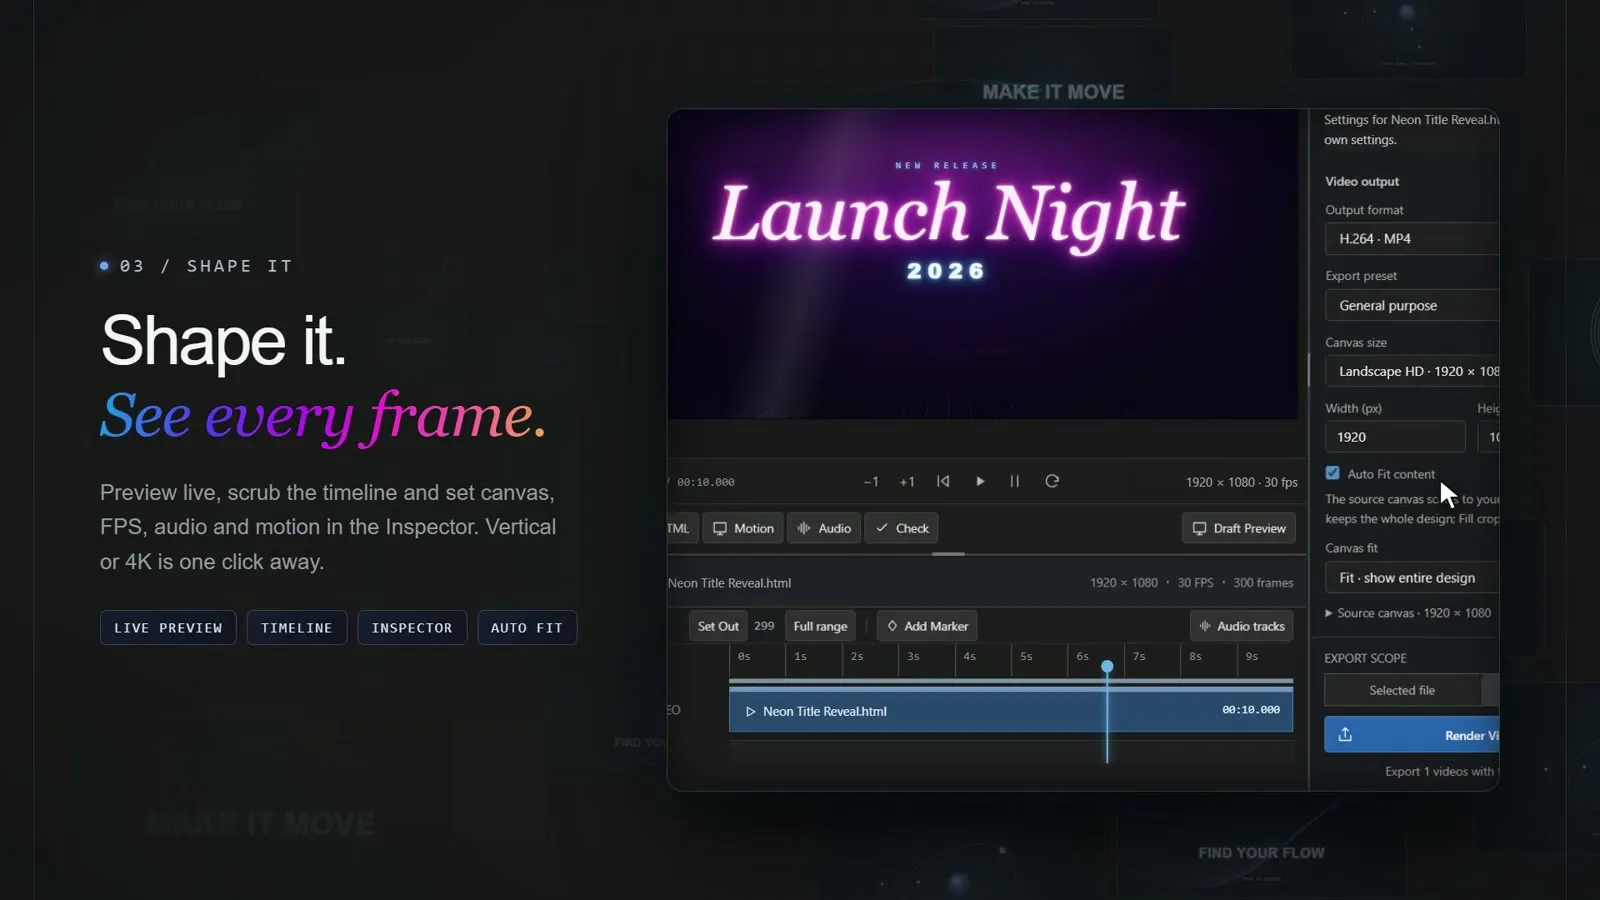The height and width of the screenshot is (900, 1600).
Task: Click the 1920 × 1080 · 30 fps readout
Action: click(1241, 482)
